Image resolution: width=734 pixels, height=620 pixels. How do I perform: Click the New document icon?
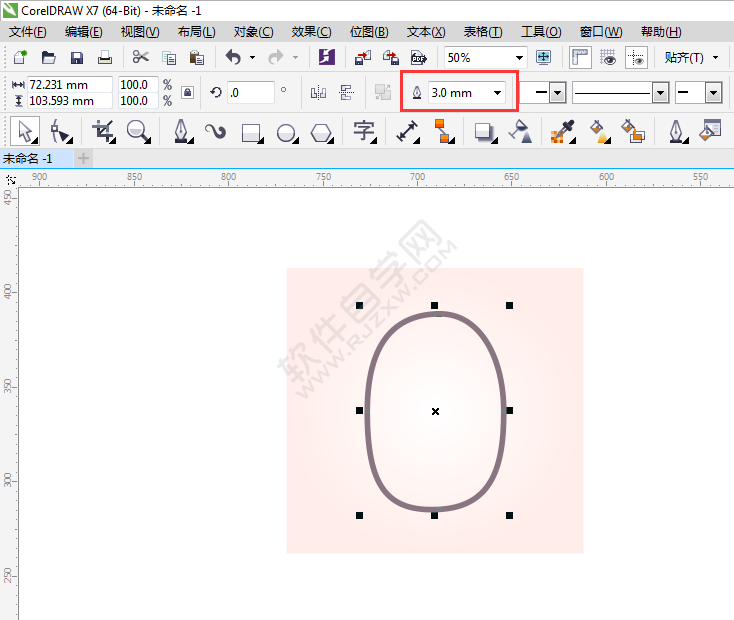20,58
